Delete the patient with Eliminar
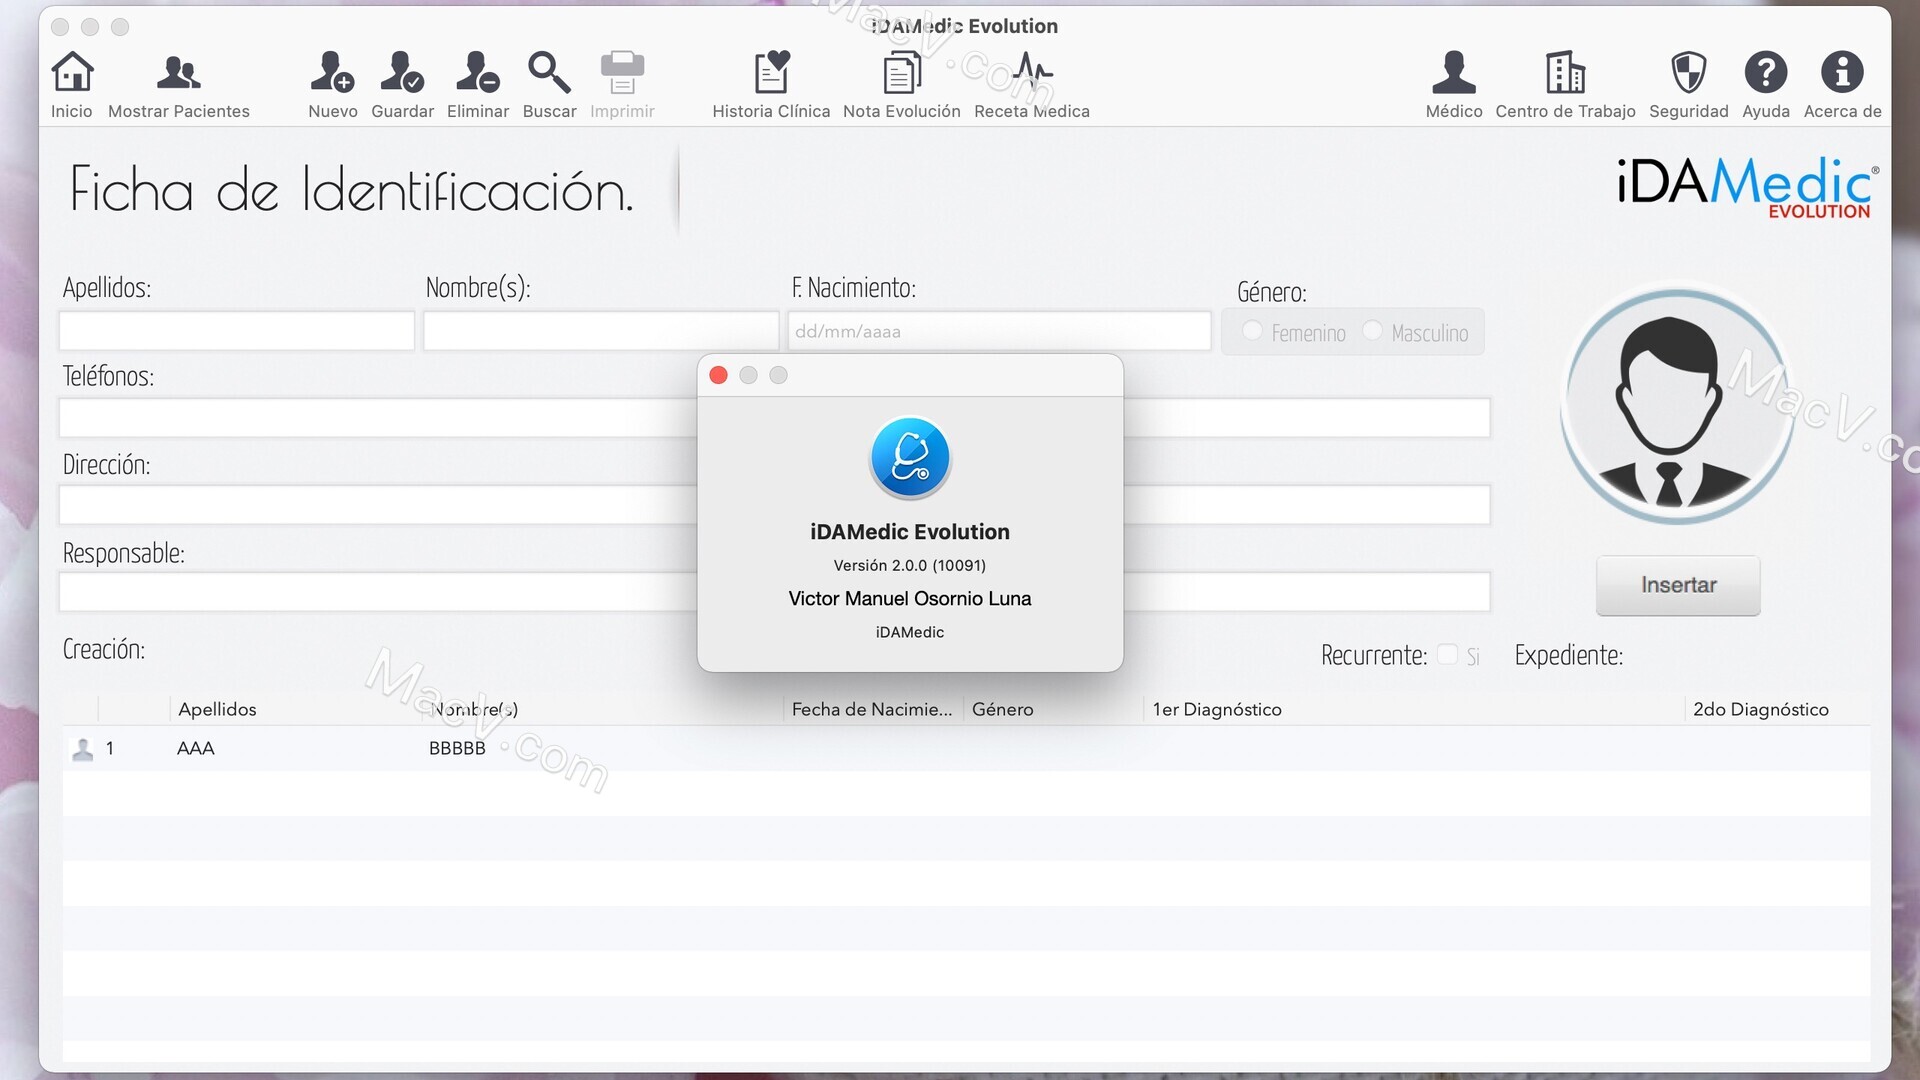The height and width of the screenshot is (1080, 1920). [478, 85]
